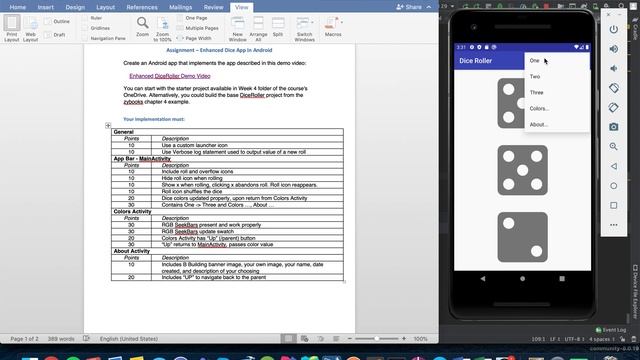Open the Insert ribbon tab
This screenshot has width=640, height=360.
tap(46, 7)
